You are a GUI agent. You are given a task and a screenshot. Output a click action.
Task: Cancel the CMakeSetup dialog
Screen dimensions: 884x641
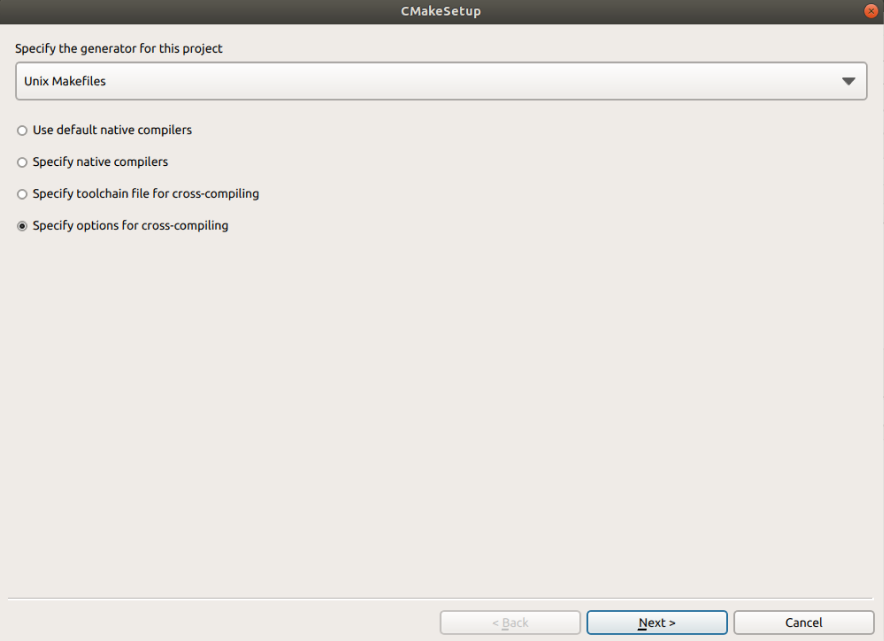(x=804, y=622)
